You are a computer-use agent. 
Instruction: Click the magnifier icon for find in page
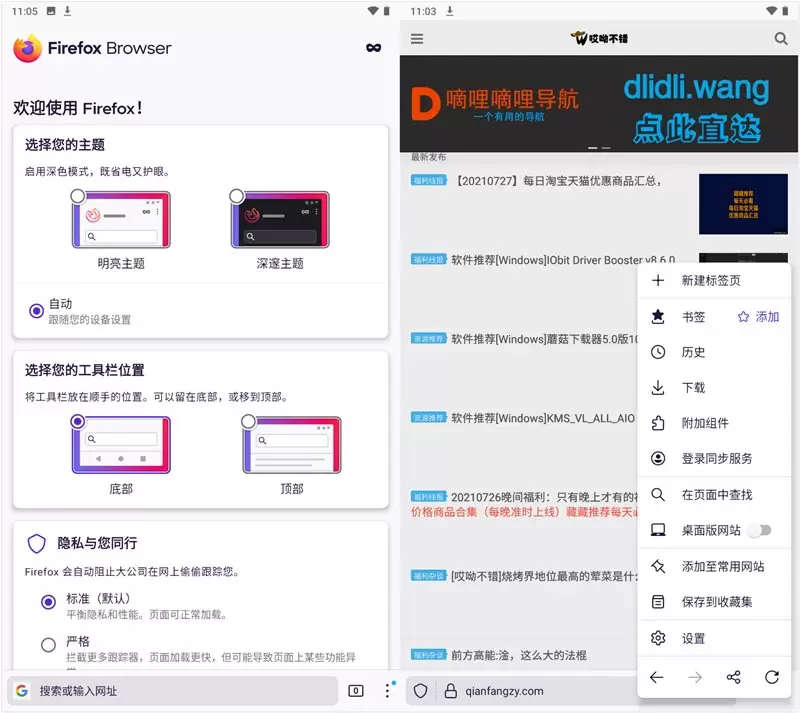[x=658, y=495]
